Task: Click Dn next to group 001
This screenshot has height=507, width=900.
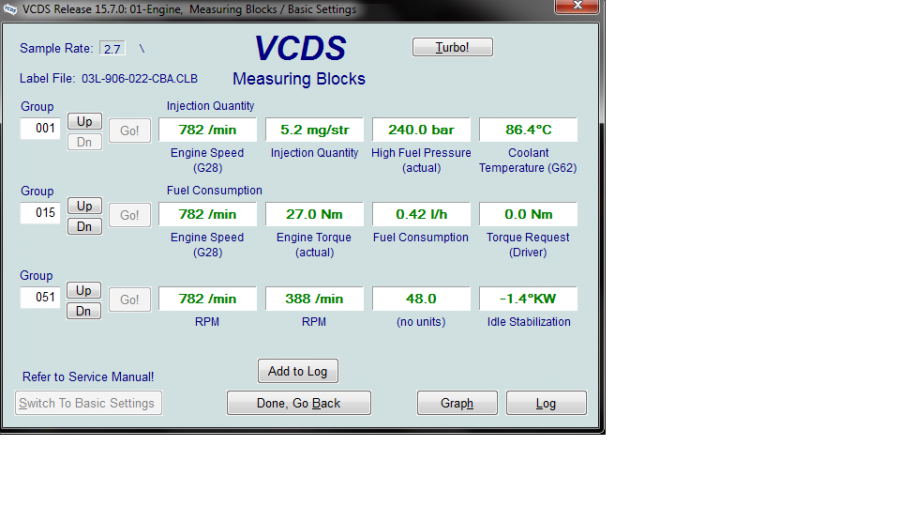Action: tap(84, 142)
